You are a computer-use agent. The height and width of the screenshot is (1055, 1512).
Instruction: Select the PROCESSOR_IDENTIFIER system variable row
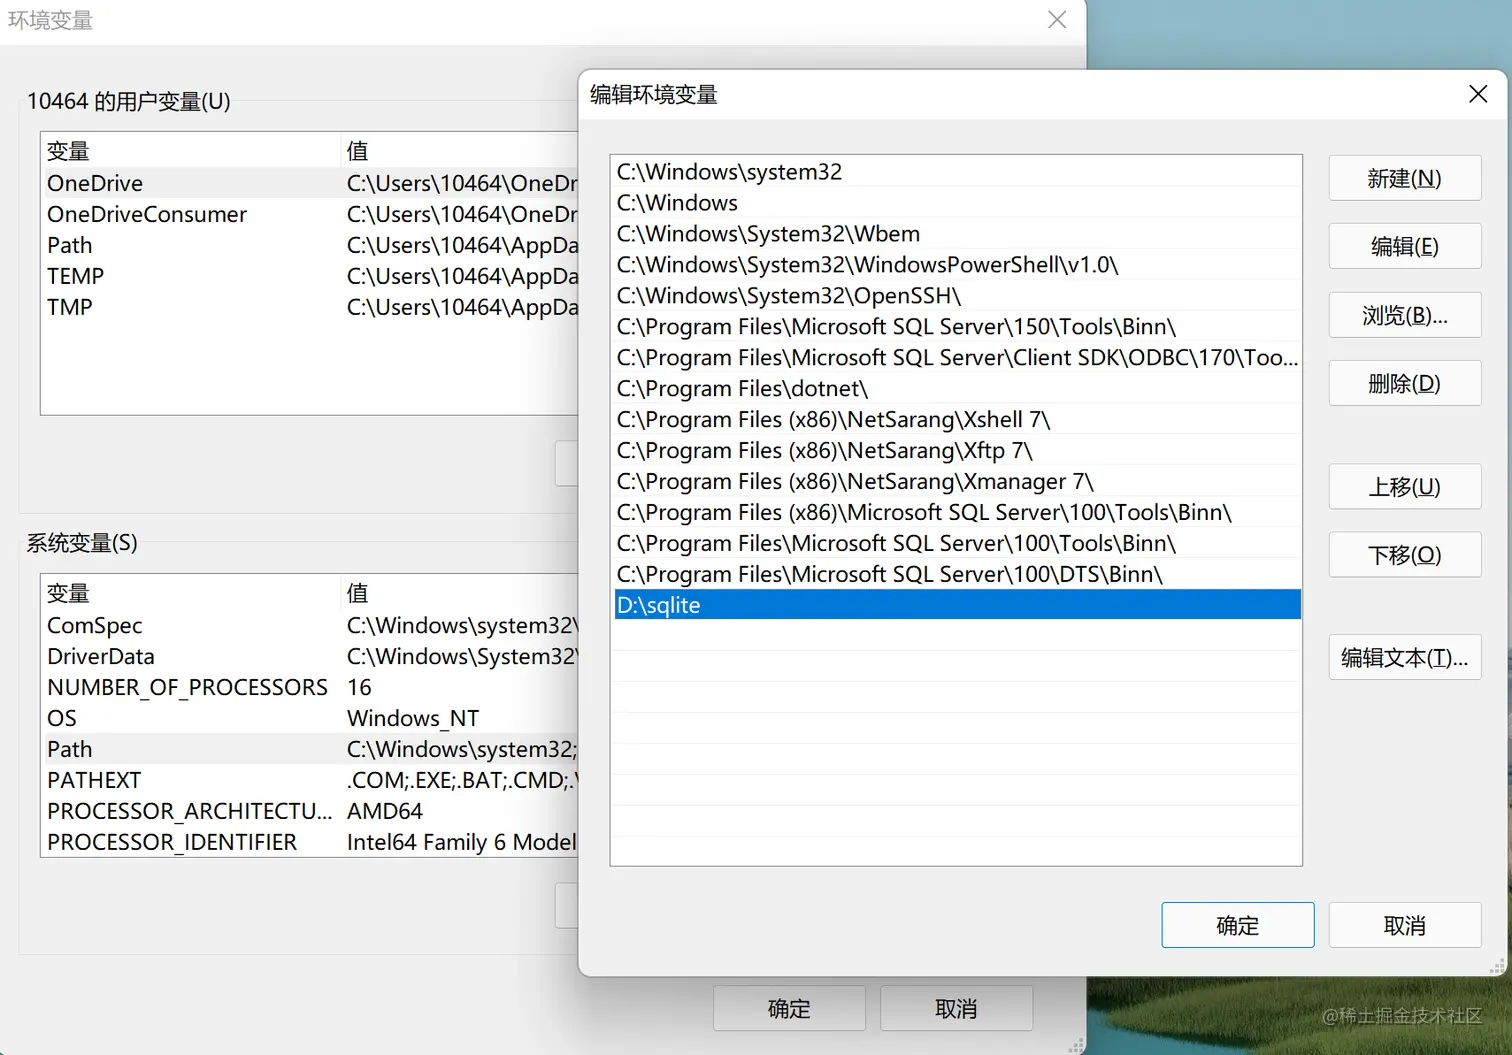[310, 842]
